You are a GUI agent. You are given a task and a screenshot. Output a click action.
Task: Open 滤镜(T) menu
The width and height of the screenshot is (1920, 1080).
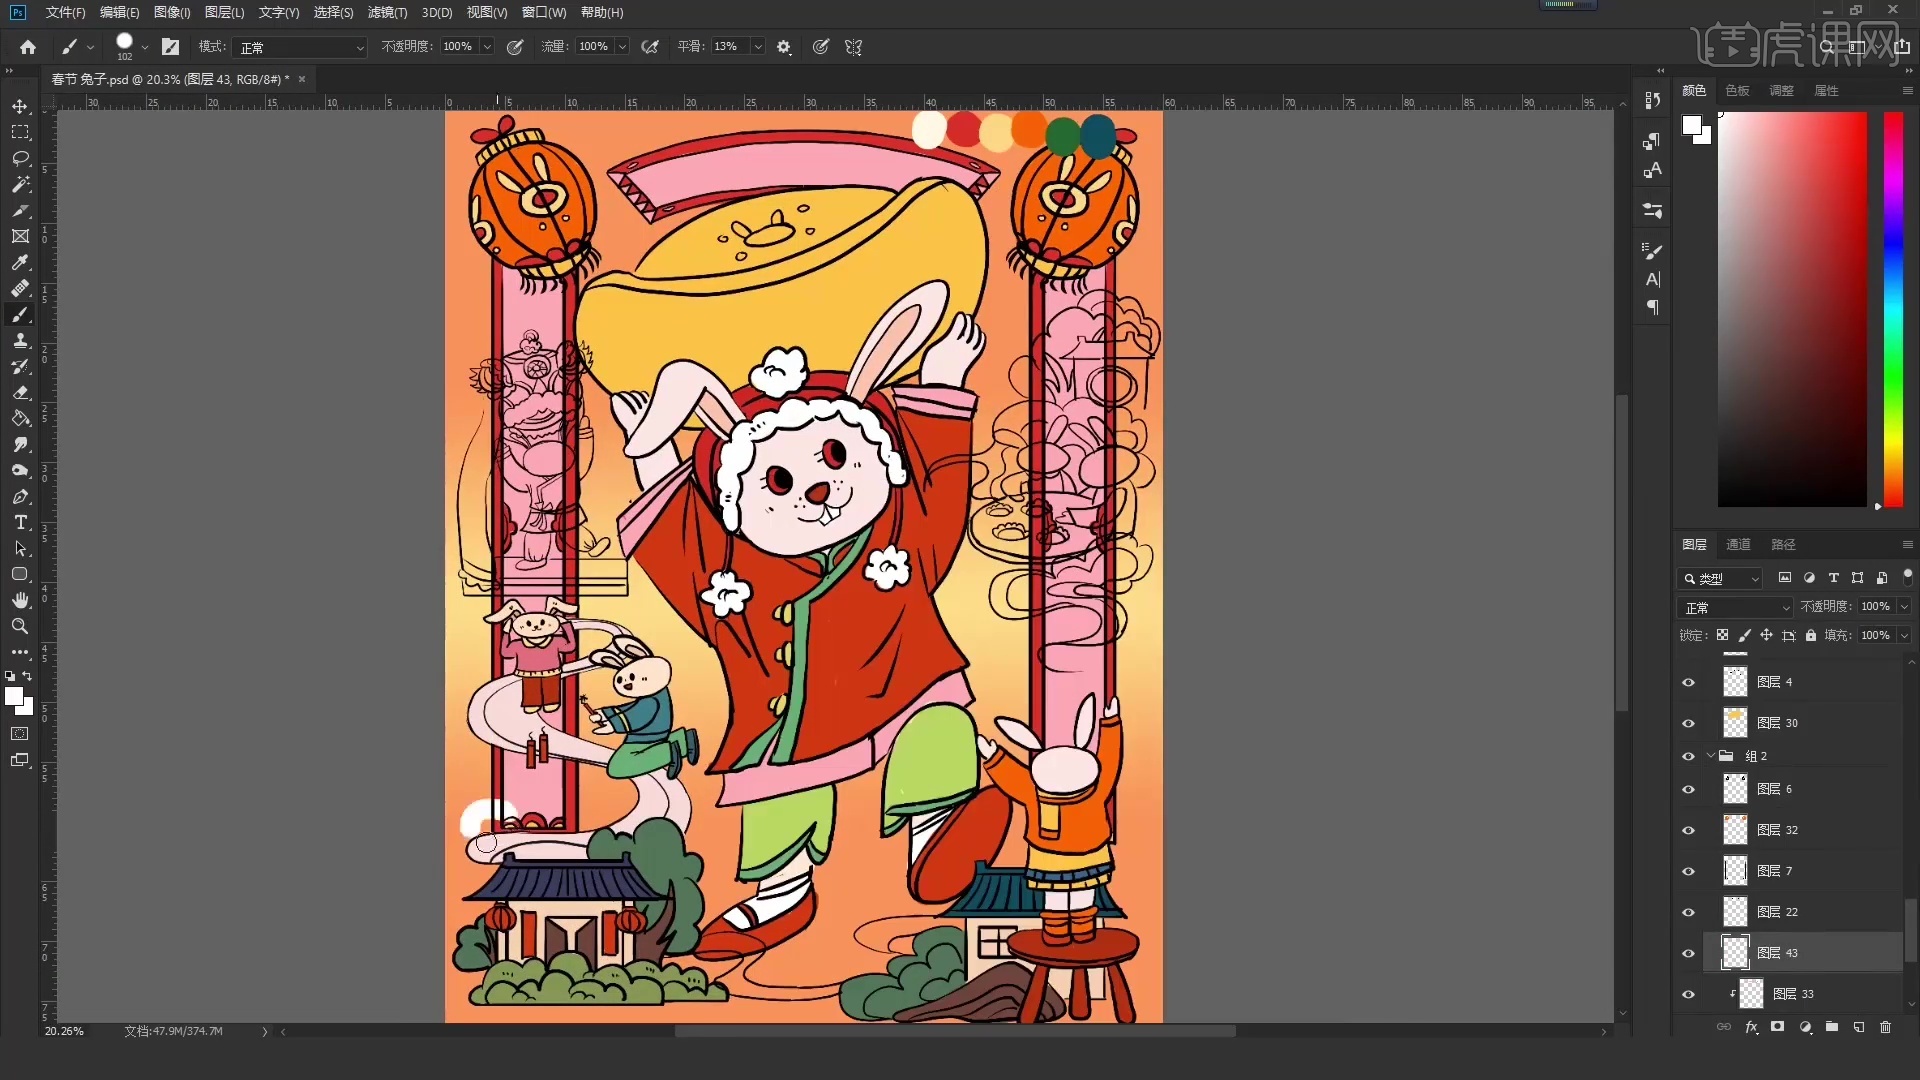387,12
